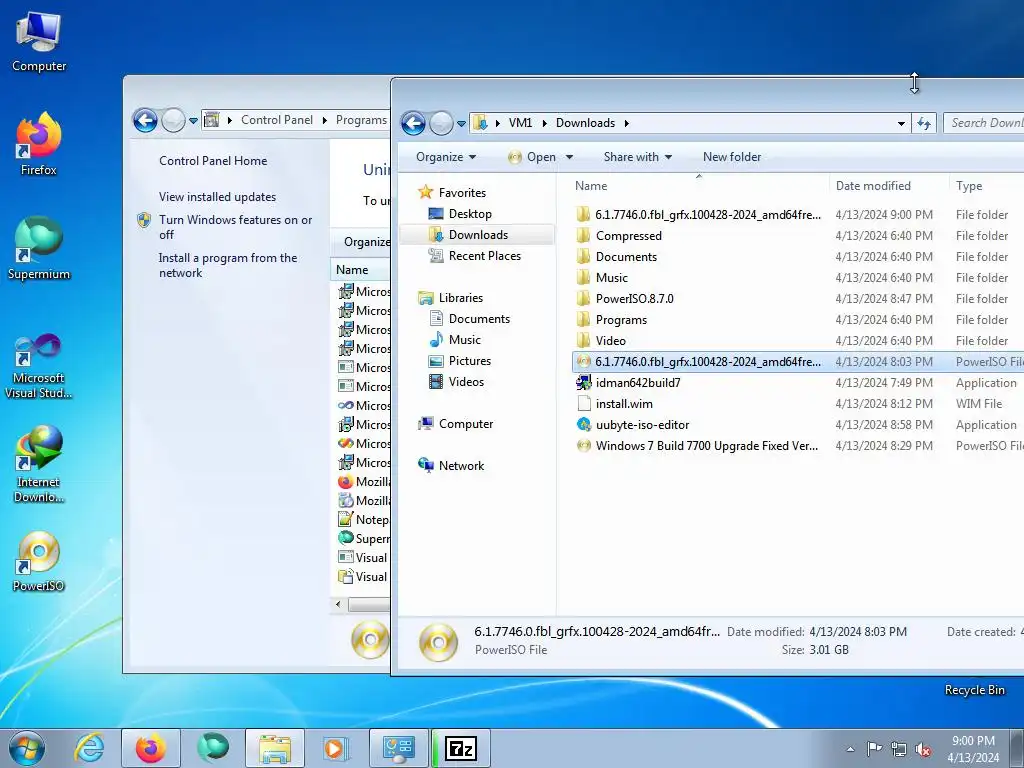
Task: Select the Microsoft Visual Studio desktop shortcut
Action: click(39, 366)
